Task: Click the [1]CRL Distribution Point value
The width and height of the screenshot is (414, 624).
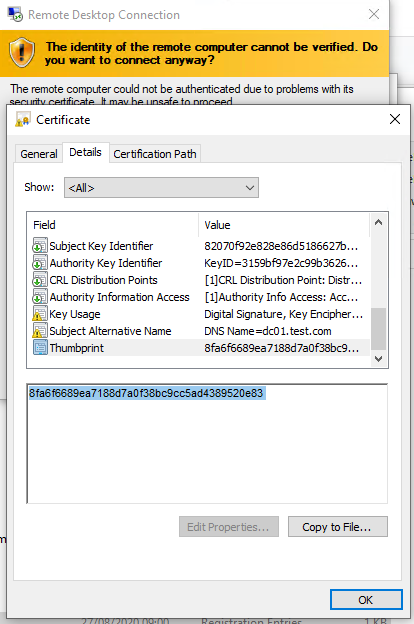Action: click(283, 280)
